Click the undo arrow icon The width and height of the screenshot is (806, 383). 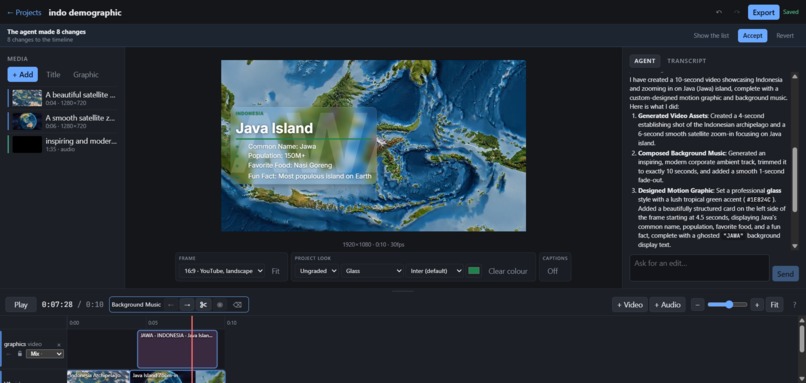point(719,12)
